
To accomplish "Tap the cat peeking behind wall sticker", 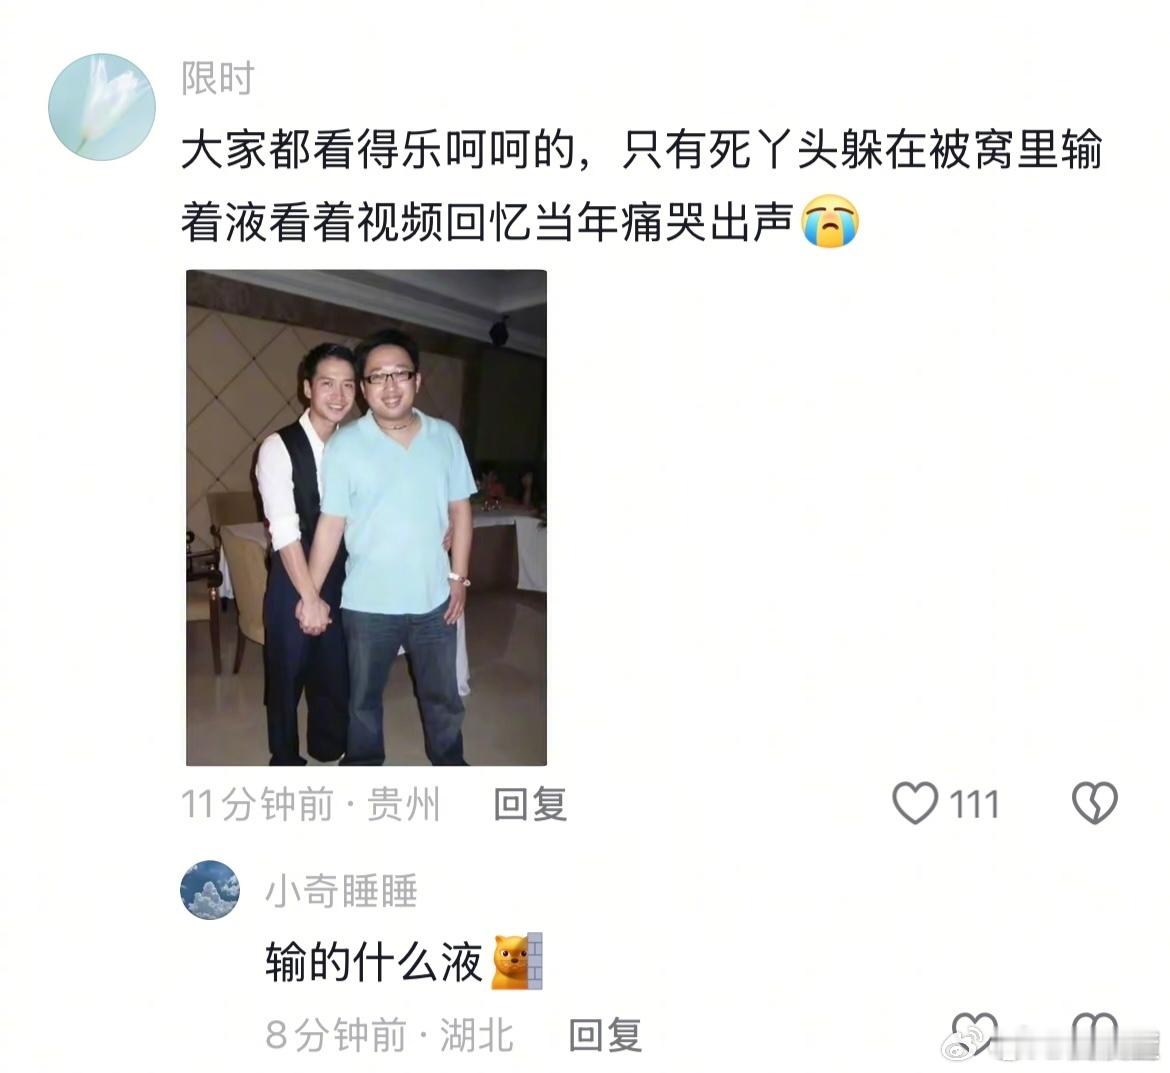I will [x=517, y=961].
